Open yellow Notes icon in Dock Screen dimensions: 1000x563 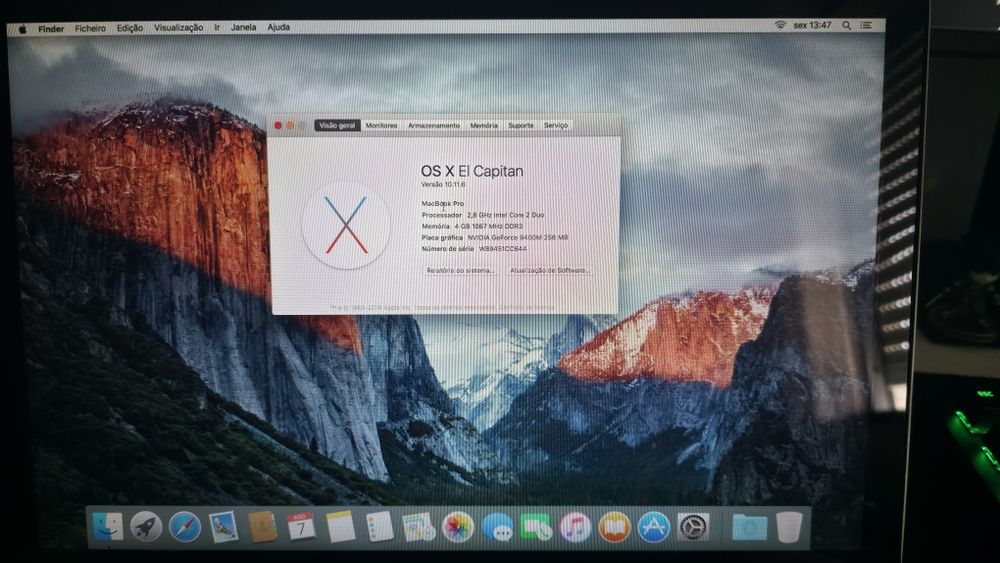[x=340, y=527]
